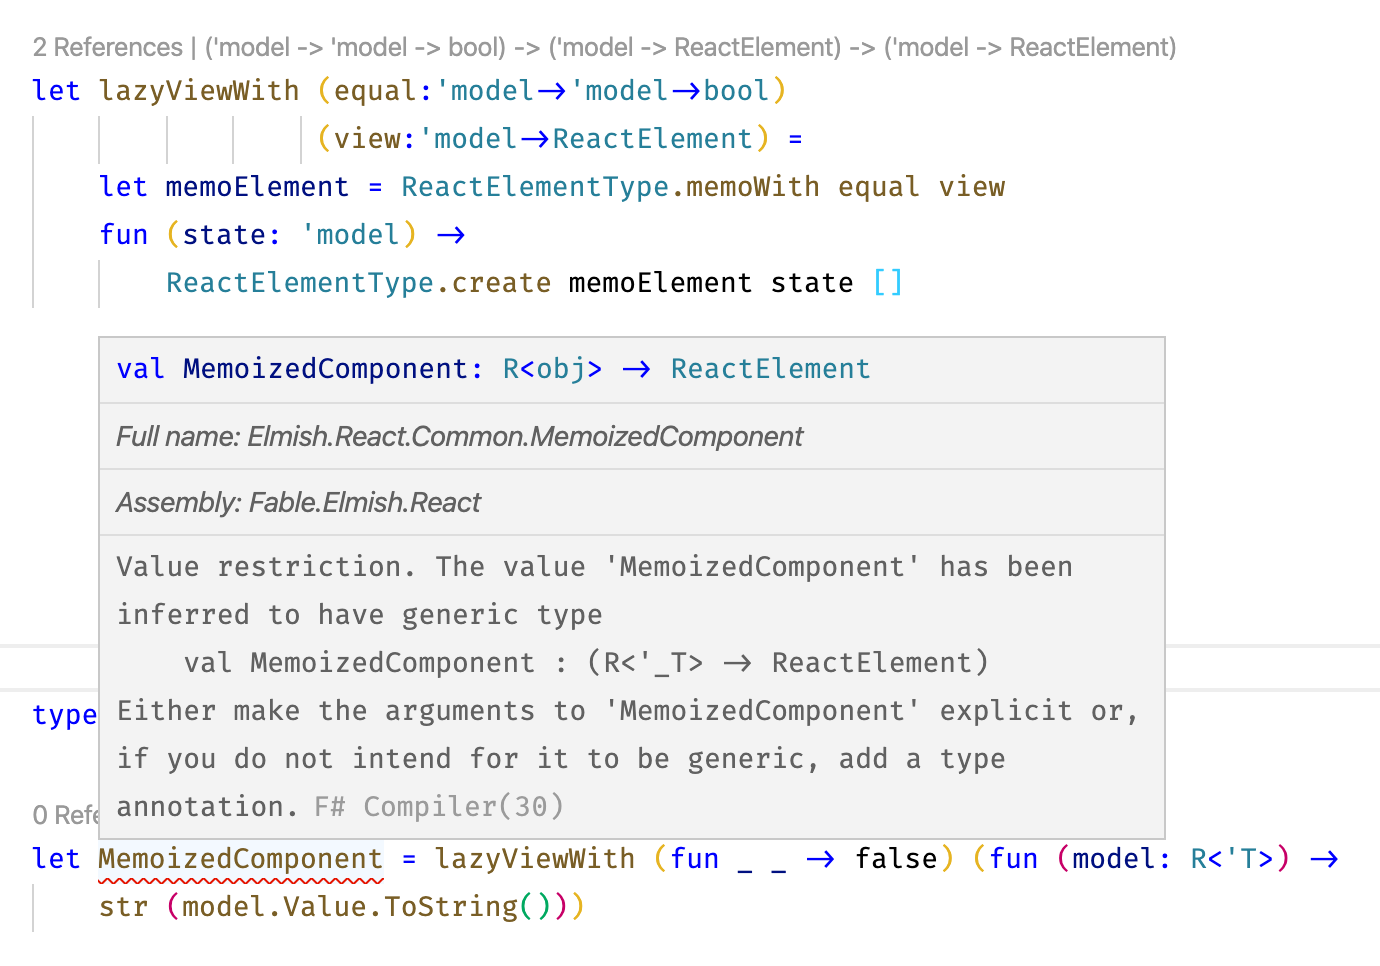Click the "2 References" CodeLens link

pos(107,47)
